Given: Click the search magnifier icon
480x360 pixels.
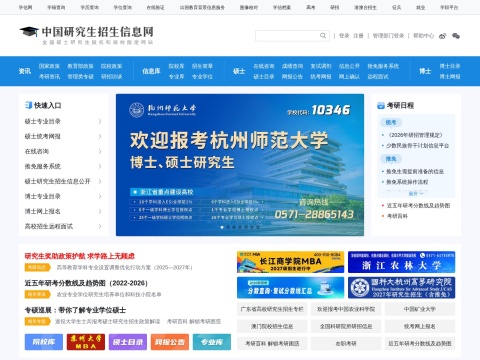Looking at the screenshot, I should tap(323, 35).
